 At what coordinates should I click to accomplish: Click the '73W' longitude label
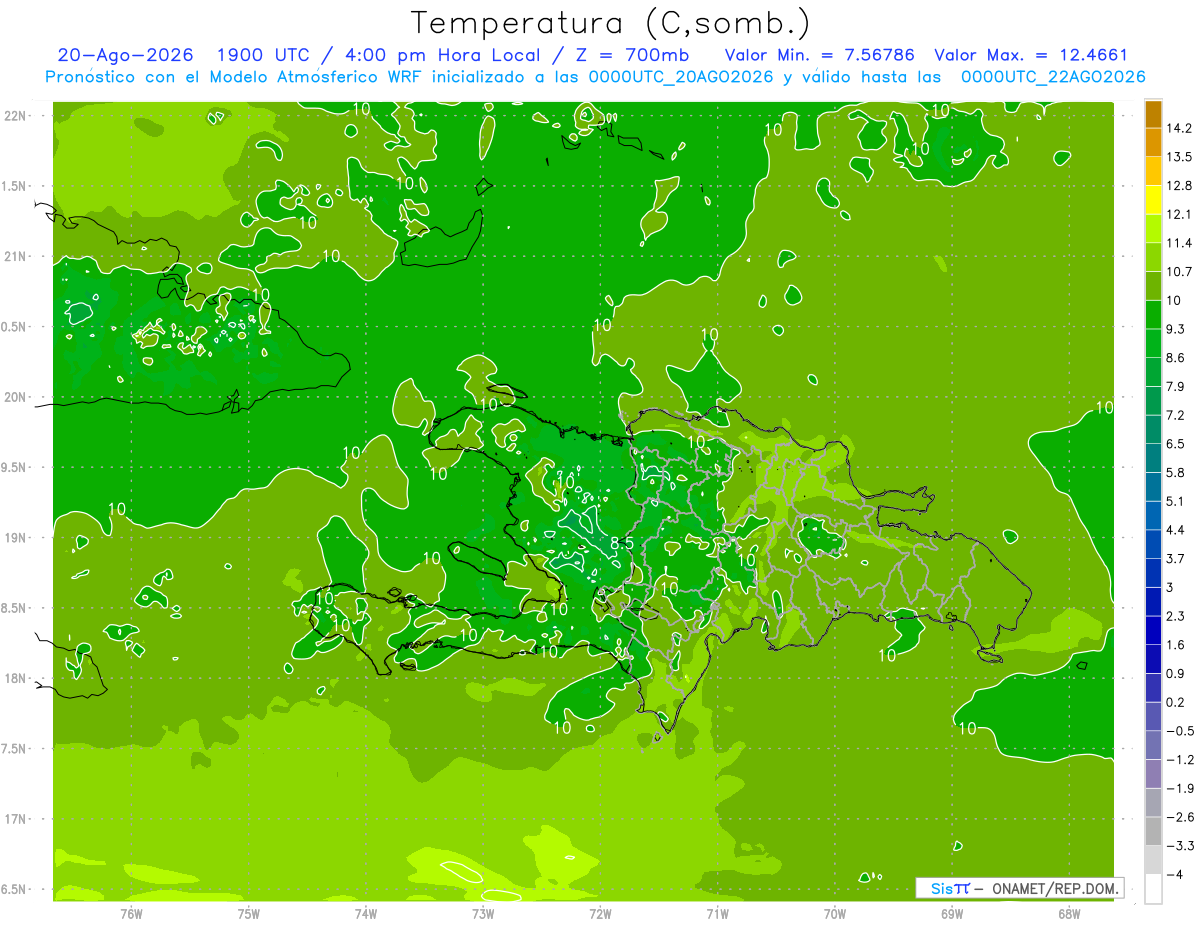[x=483, y=913]
